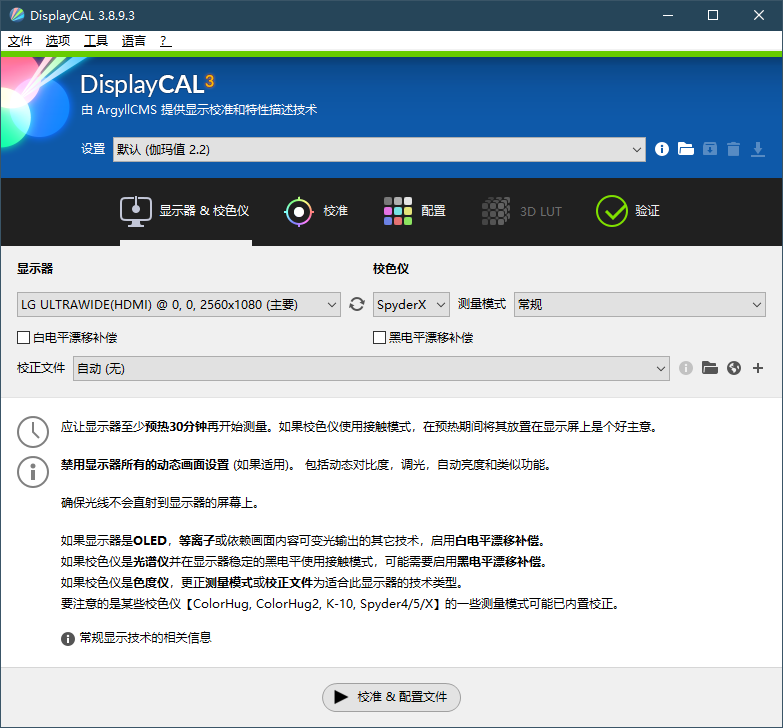The image size is (783, 728).
Task: Click 由 ArgyllCMS 提供显示校准 subtitle text
Action: [x=199, y=109]
